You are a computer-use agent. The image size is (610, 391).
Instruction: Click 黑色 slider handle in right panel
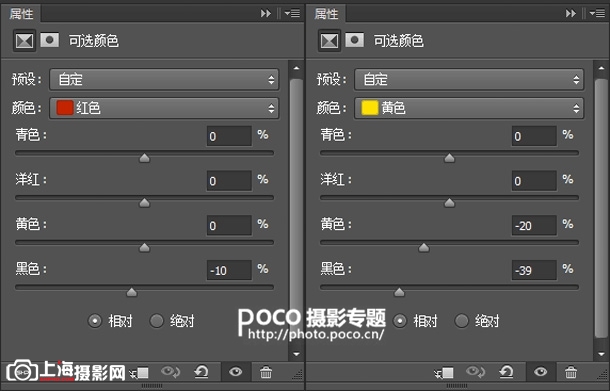(399, 292)
